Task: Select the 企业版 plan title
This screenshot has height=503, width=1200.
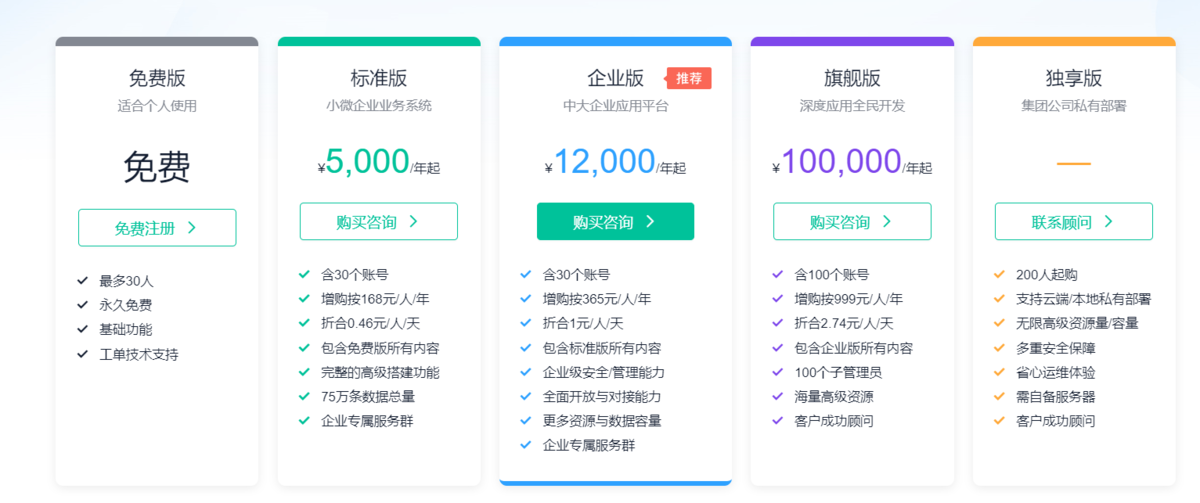Action: click(615, 79)
